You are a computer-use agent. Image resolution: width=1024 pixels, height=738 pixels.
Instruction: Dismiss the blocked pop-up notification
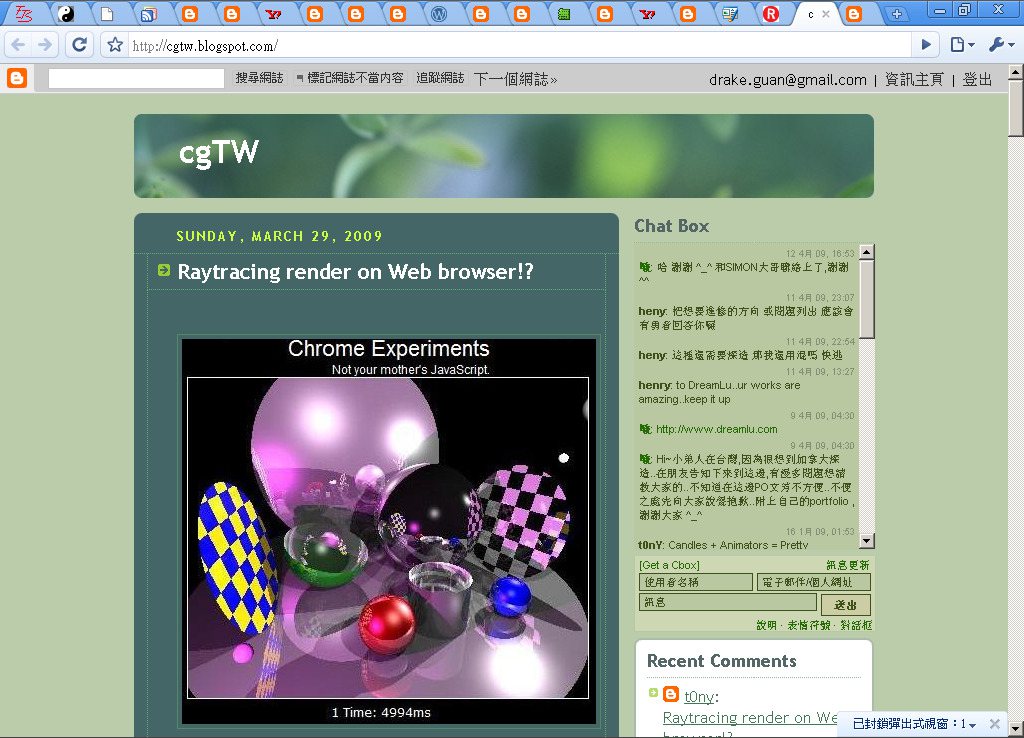[x=995, y=724]
